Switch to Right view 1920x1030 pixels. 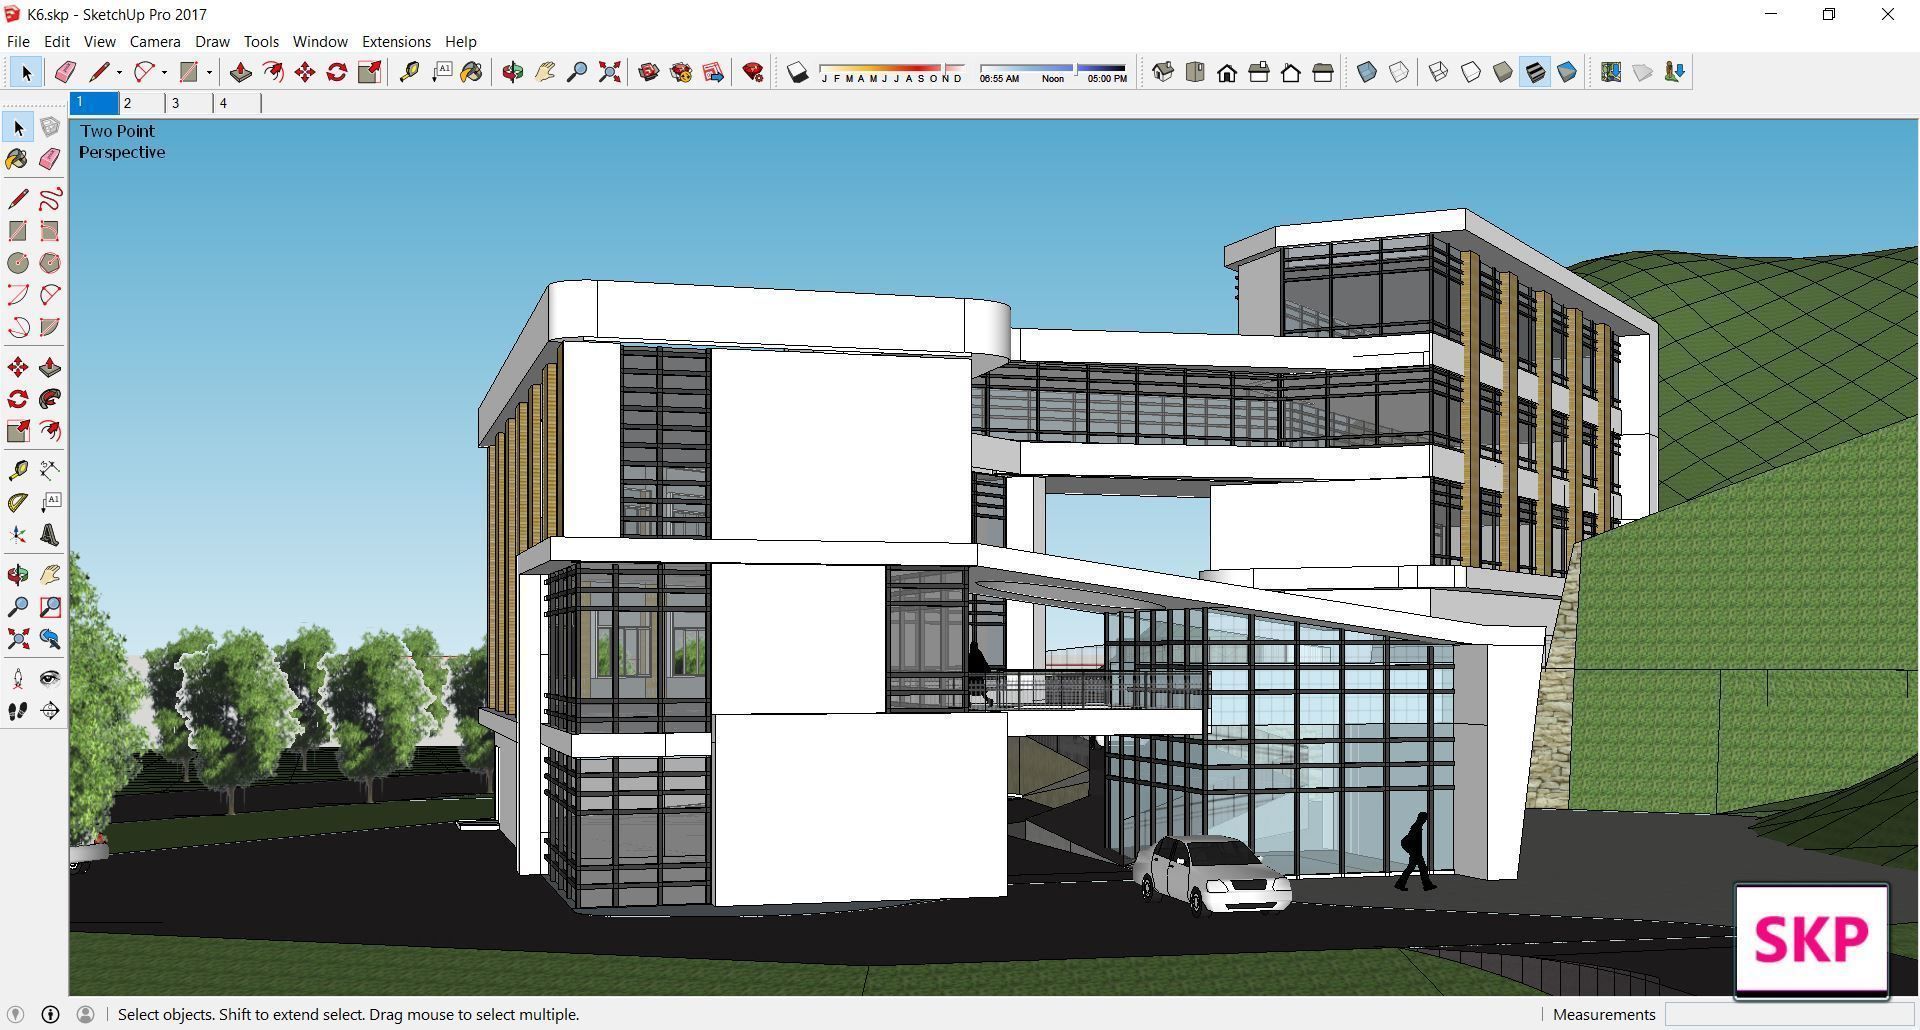1259,72
